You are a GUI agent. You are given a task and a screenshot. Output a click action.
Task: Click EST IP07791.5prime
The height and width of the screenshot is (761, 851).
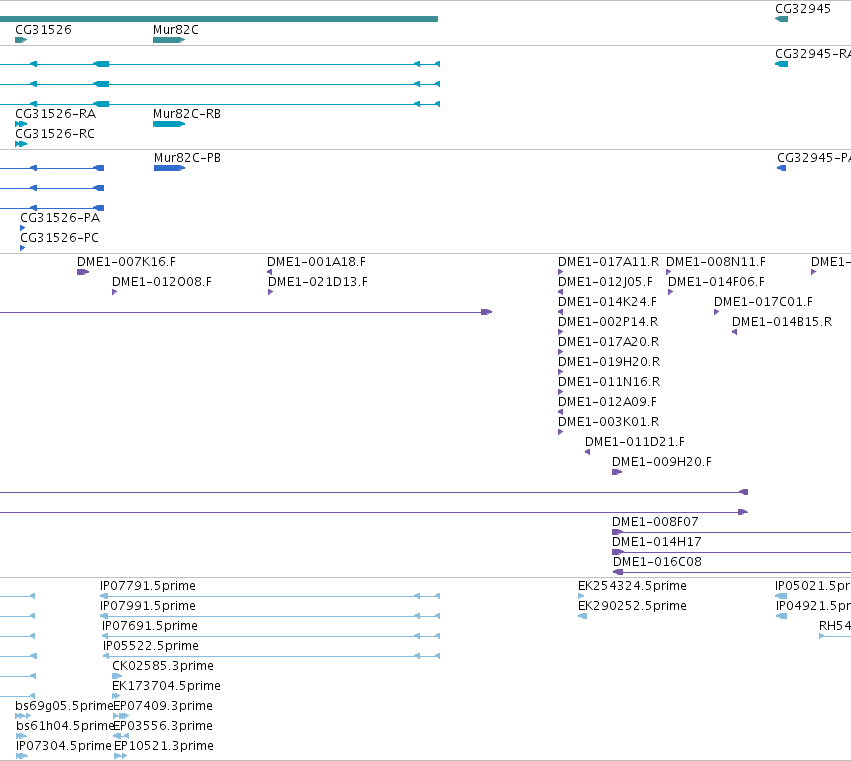pyautogui.click(x=270, y=596)
